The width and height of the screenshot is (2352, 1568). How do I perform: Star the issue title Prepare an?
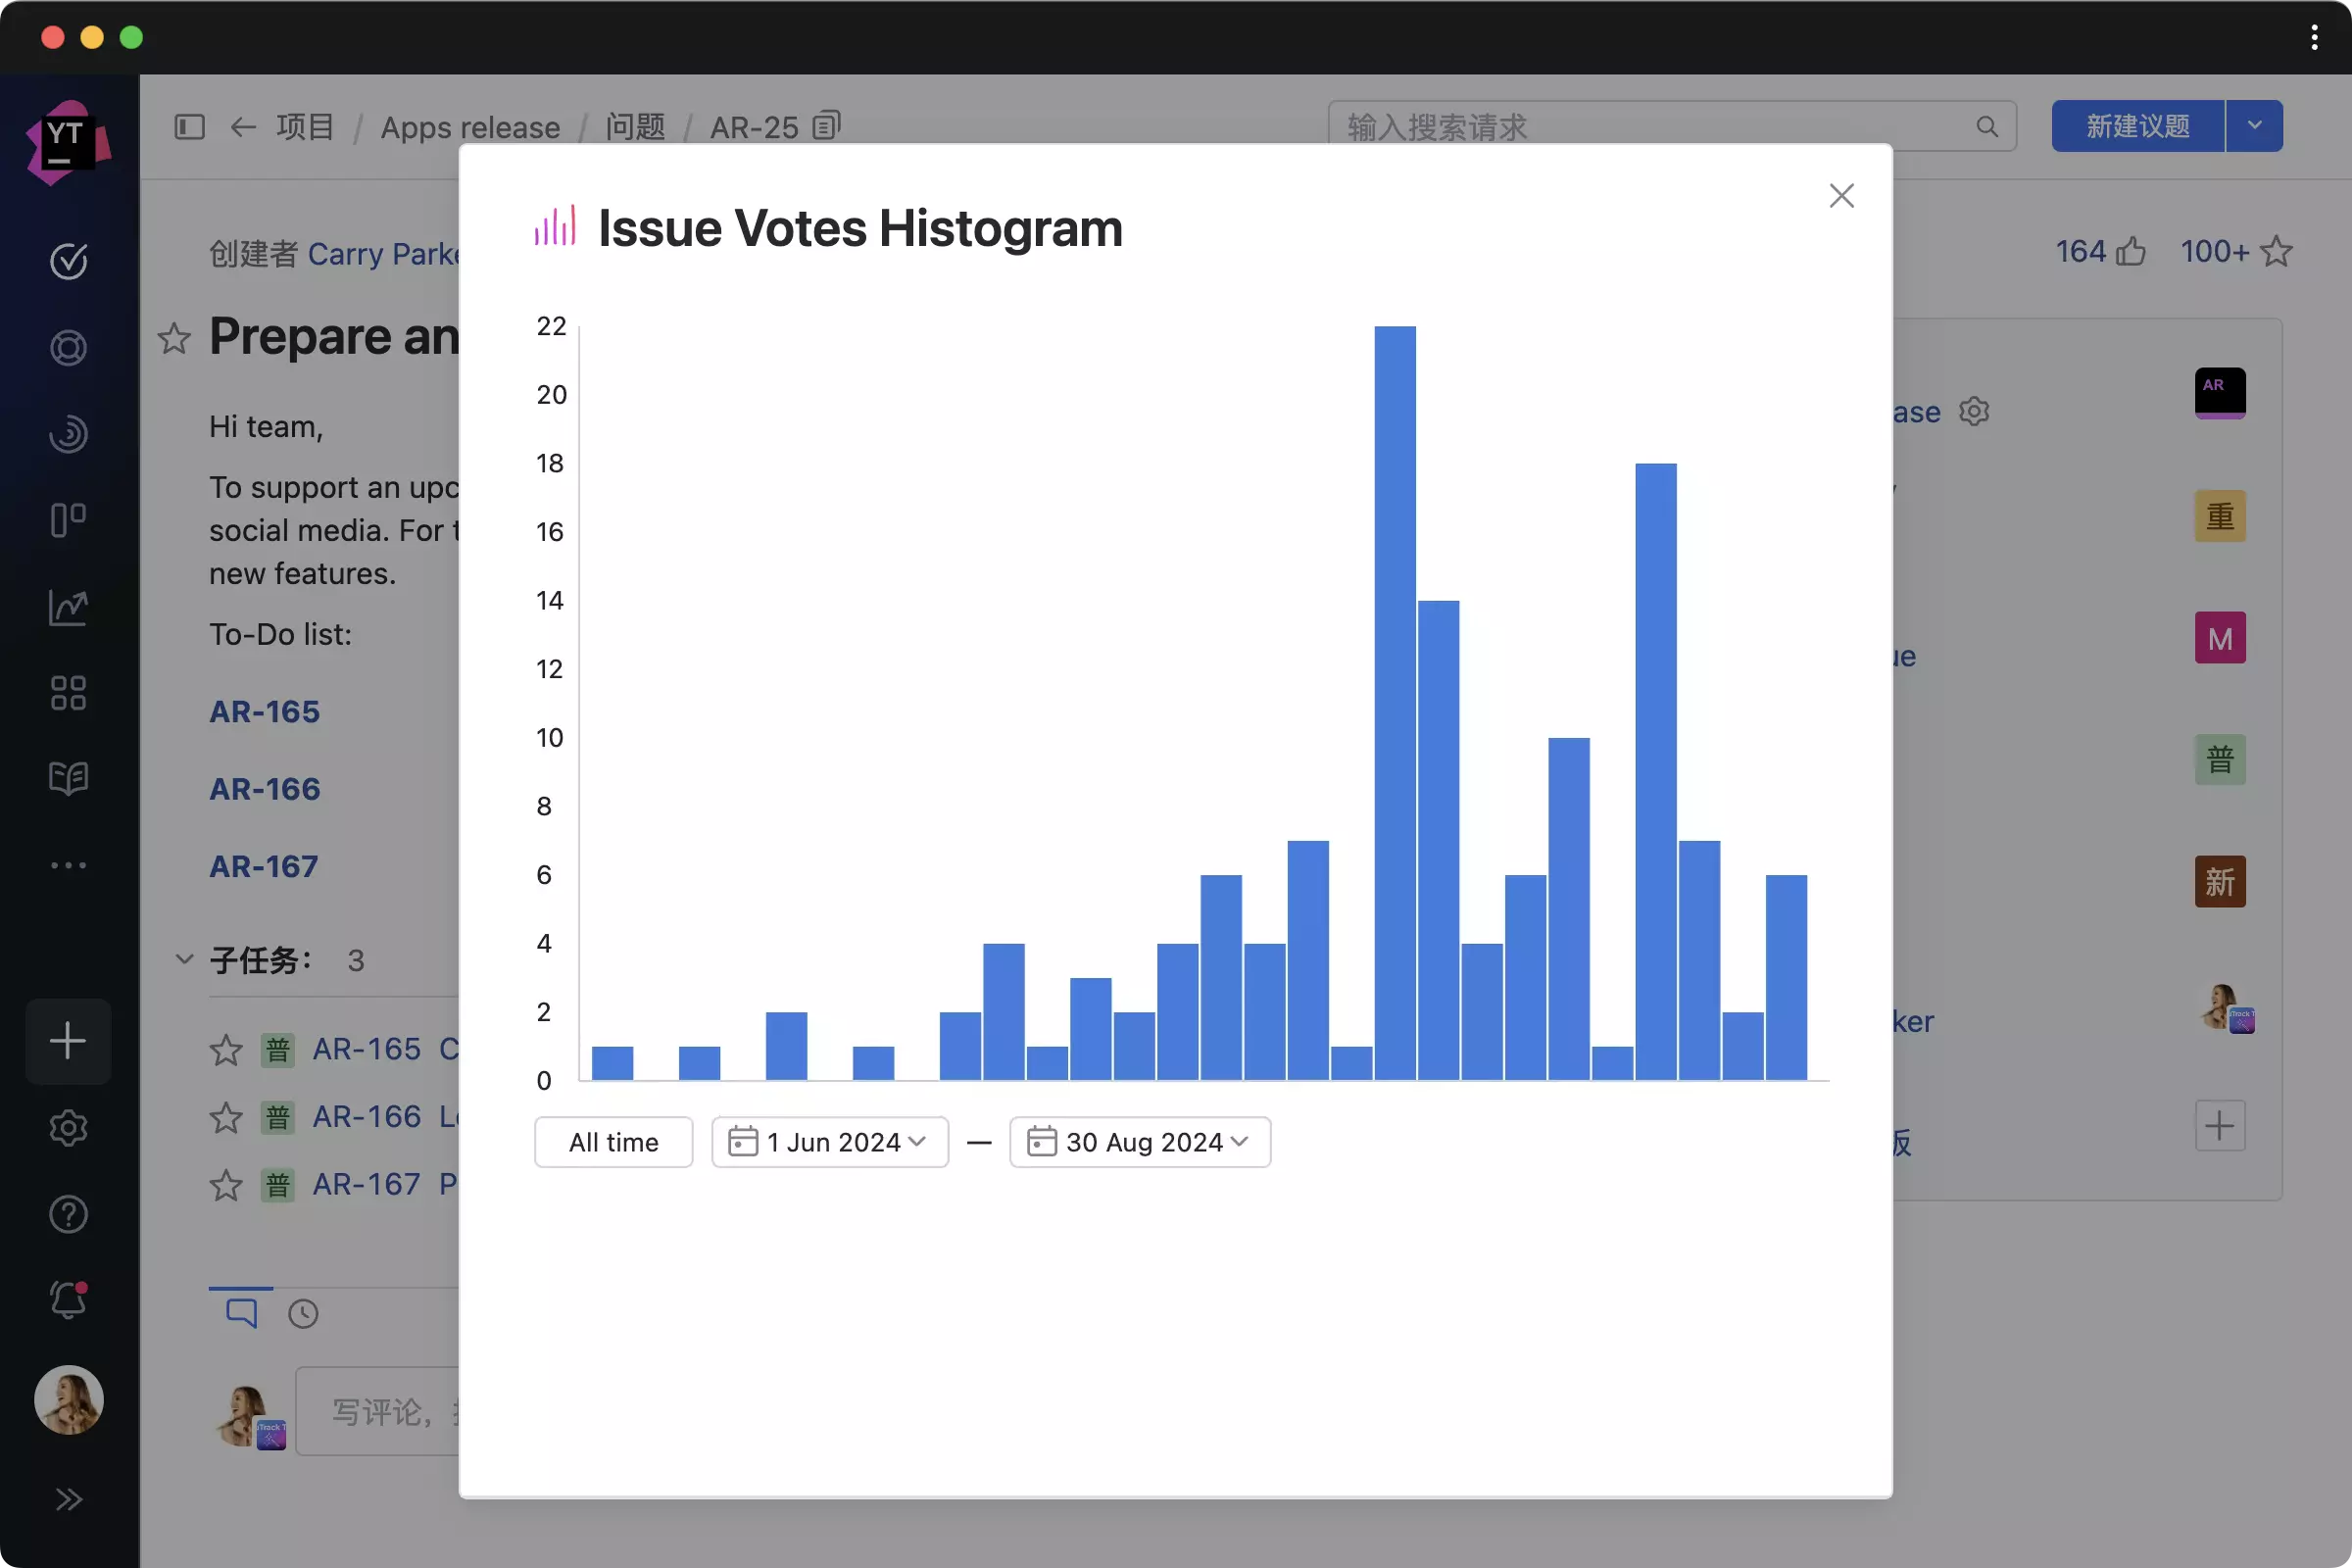point(174,339)
